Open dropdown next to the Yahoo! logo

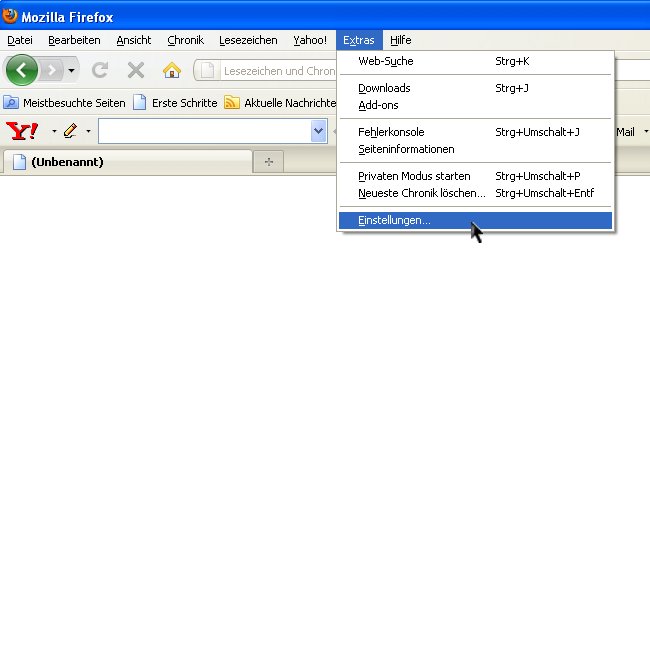click(x=54, y=131)
